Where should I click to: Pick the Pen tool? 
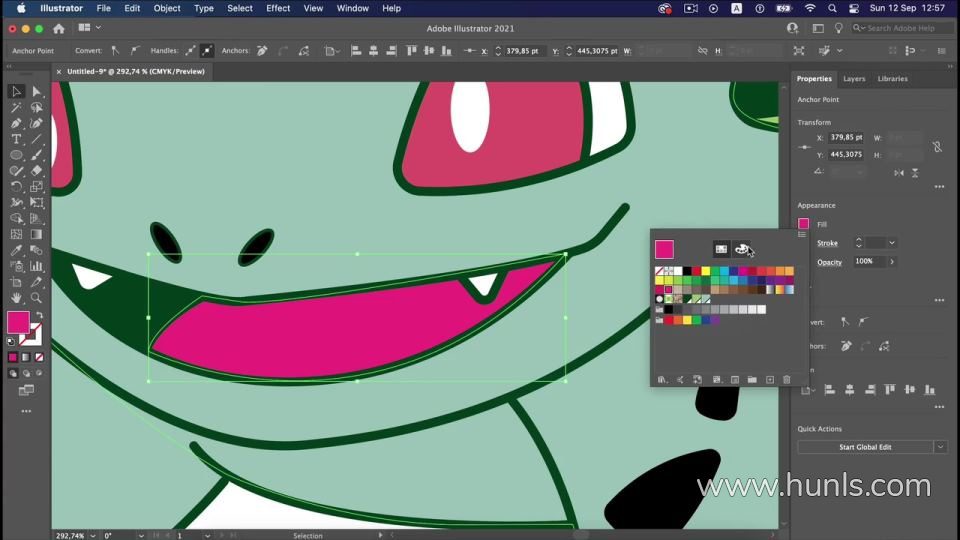(x=17, y=123)
